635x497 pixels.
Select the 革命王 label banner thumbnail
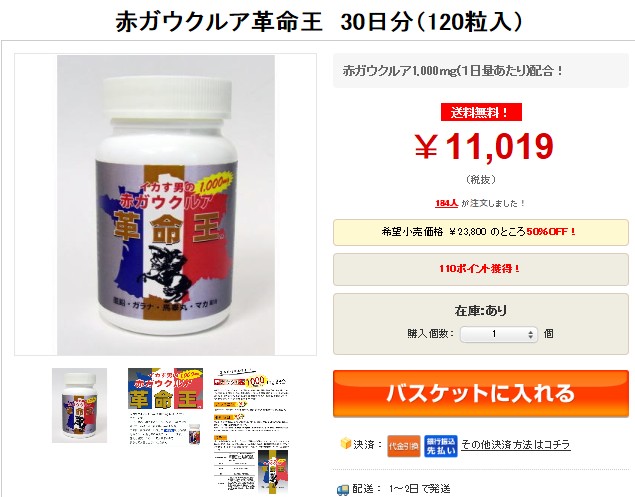tap(165, 406)
